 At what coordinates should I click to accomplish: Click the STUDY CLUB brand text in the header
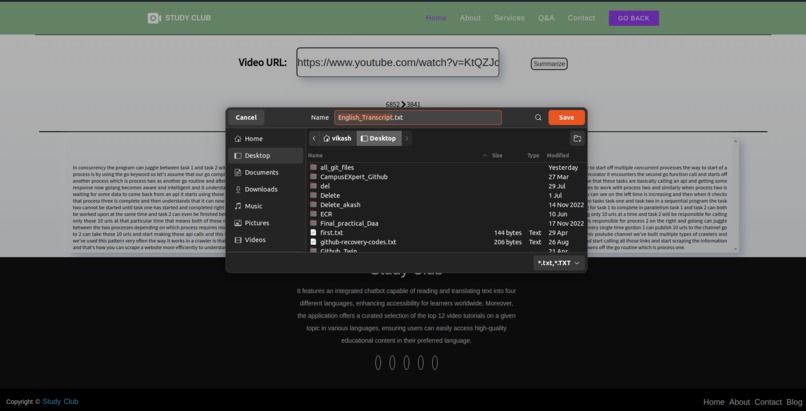coord(188,18)
